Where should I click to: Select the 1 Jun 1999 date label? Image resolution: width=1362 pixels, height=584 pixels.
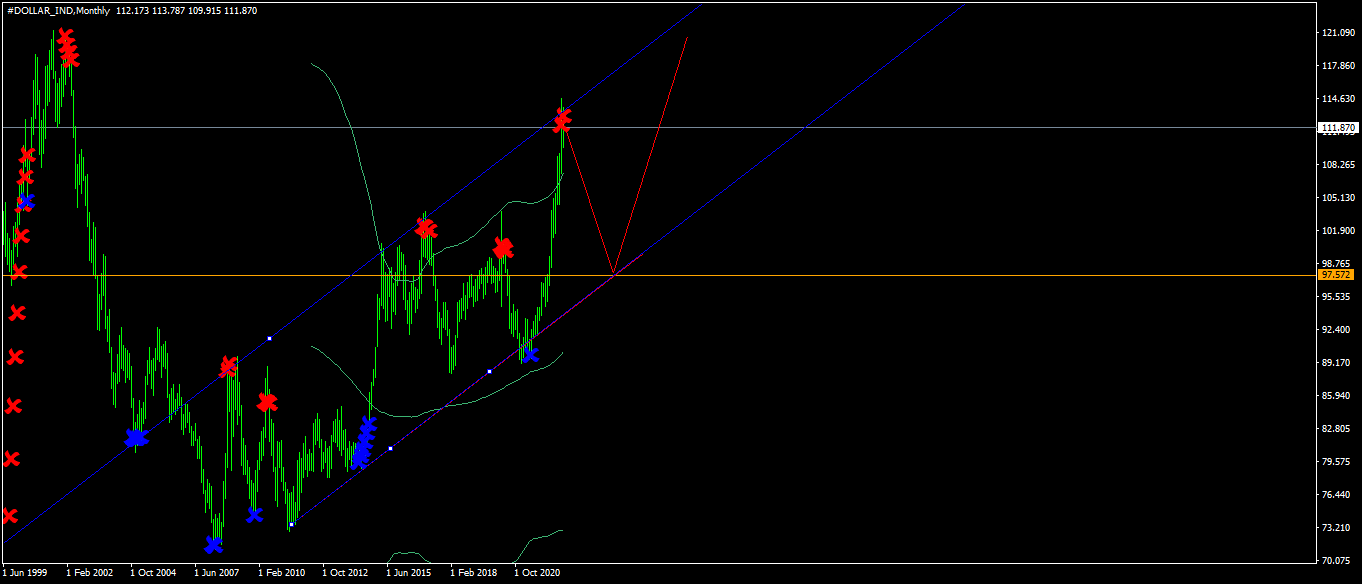point(25,573)
